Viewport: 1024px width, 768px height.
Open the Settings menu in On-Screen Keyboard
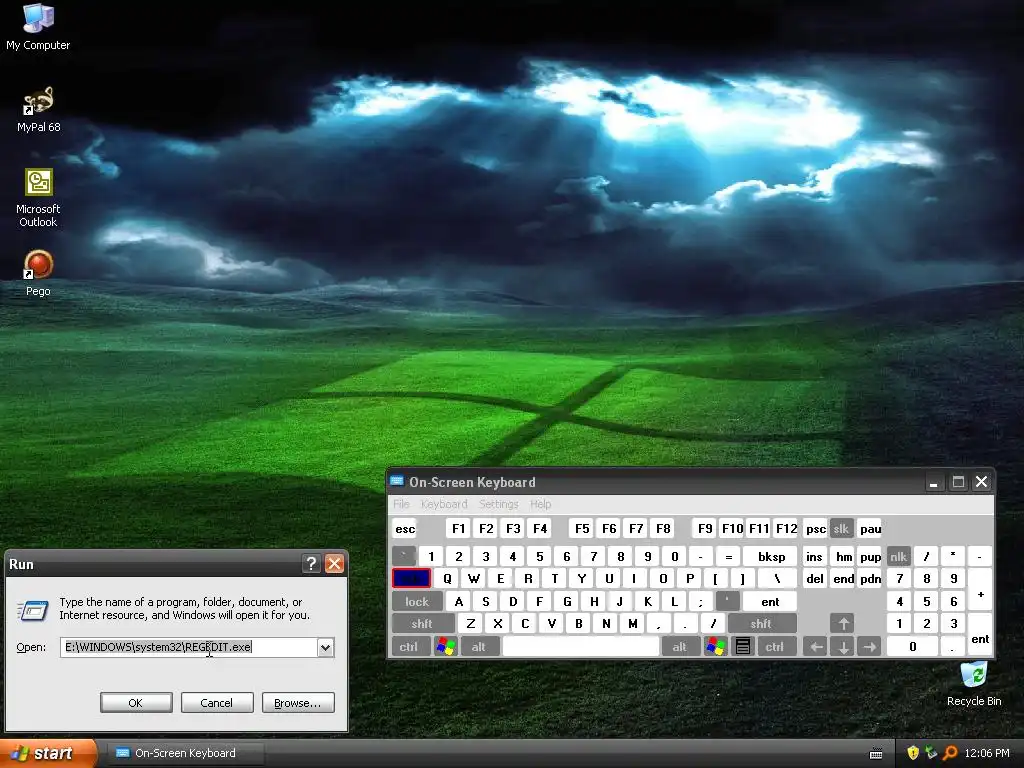coord(498,504)
